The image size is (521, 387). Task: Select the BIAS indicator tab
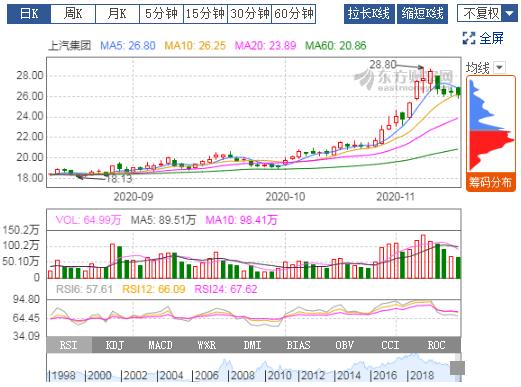pyautogui.click(x=298, y=345)
